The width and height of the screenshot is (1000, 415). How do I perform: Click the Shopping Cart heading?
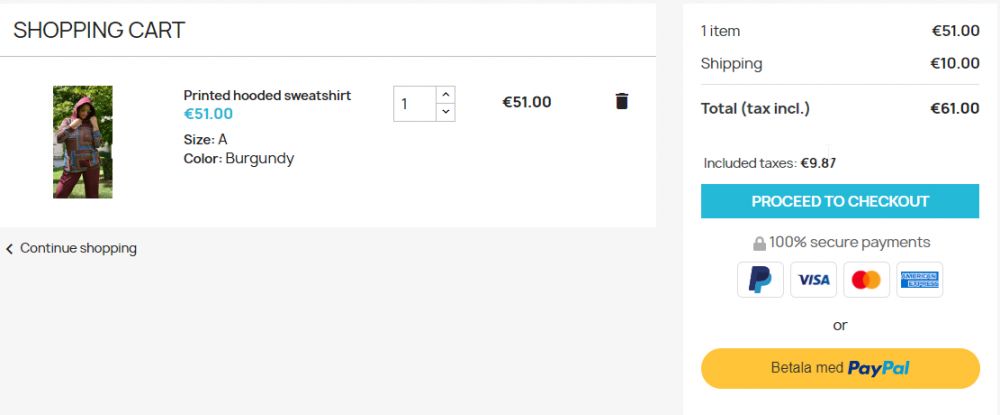tap(99, 30)
